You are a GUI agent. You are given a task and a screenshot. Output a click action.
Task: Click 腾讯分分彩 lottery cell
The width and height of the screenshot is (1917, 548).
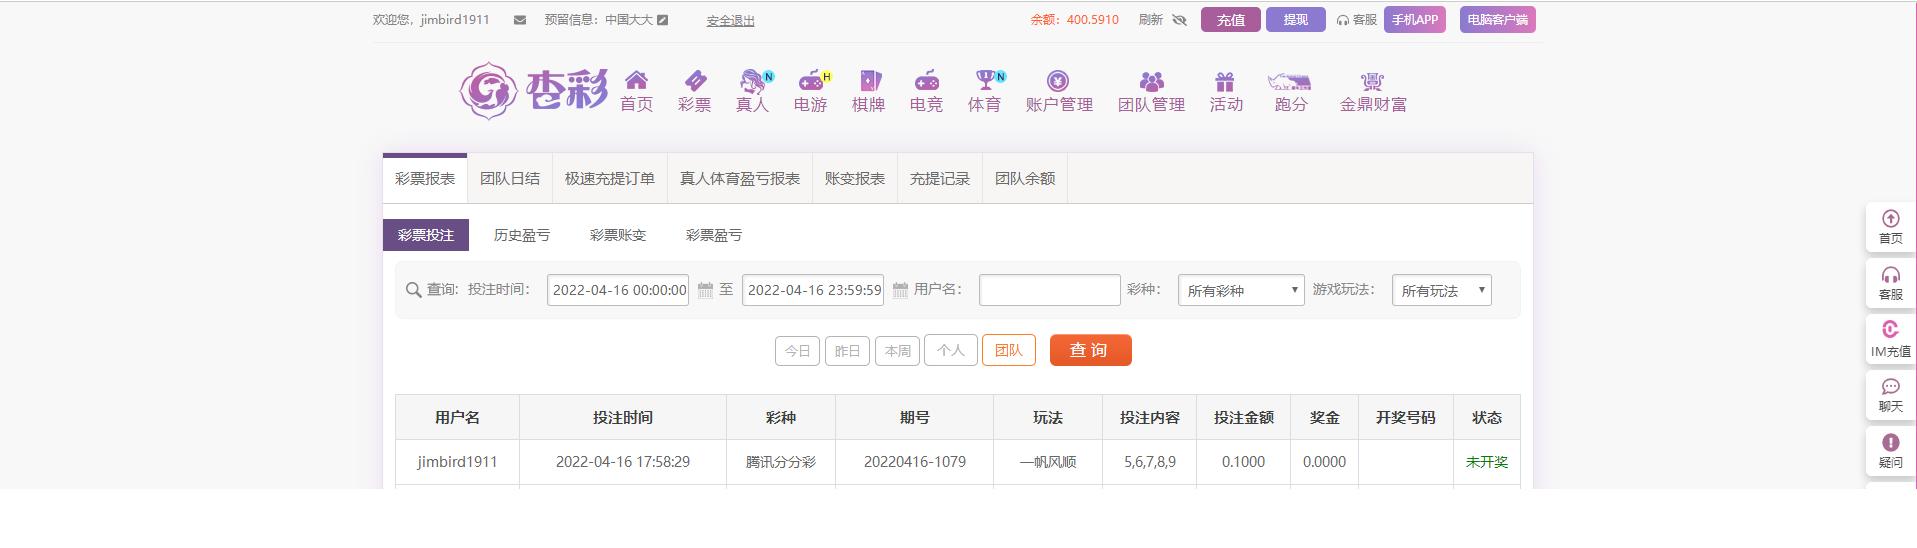point(781,462)
